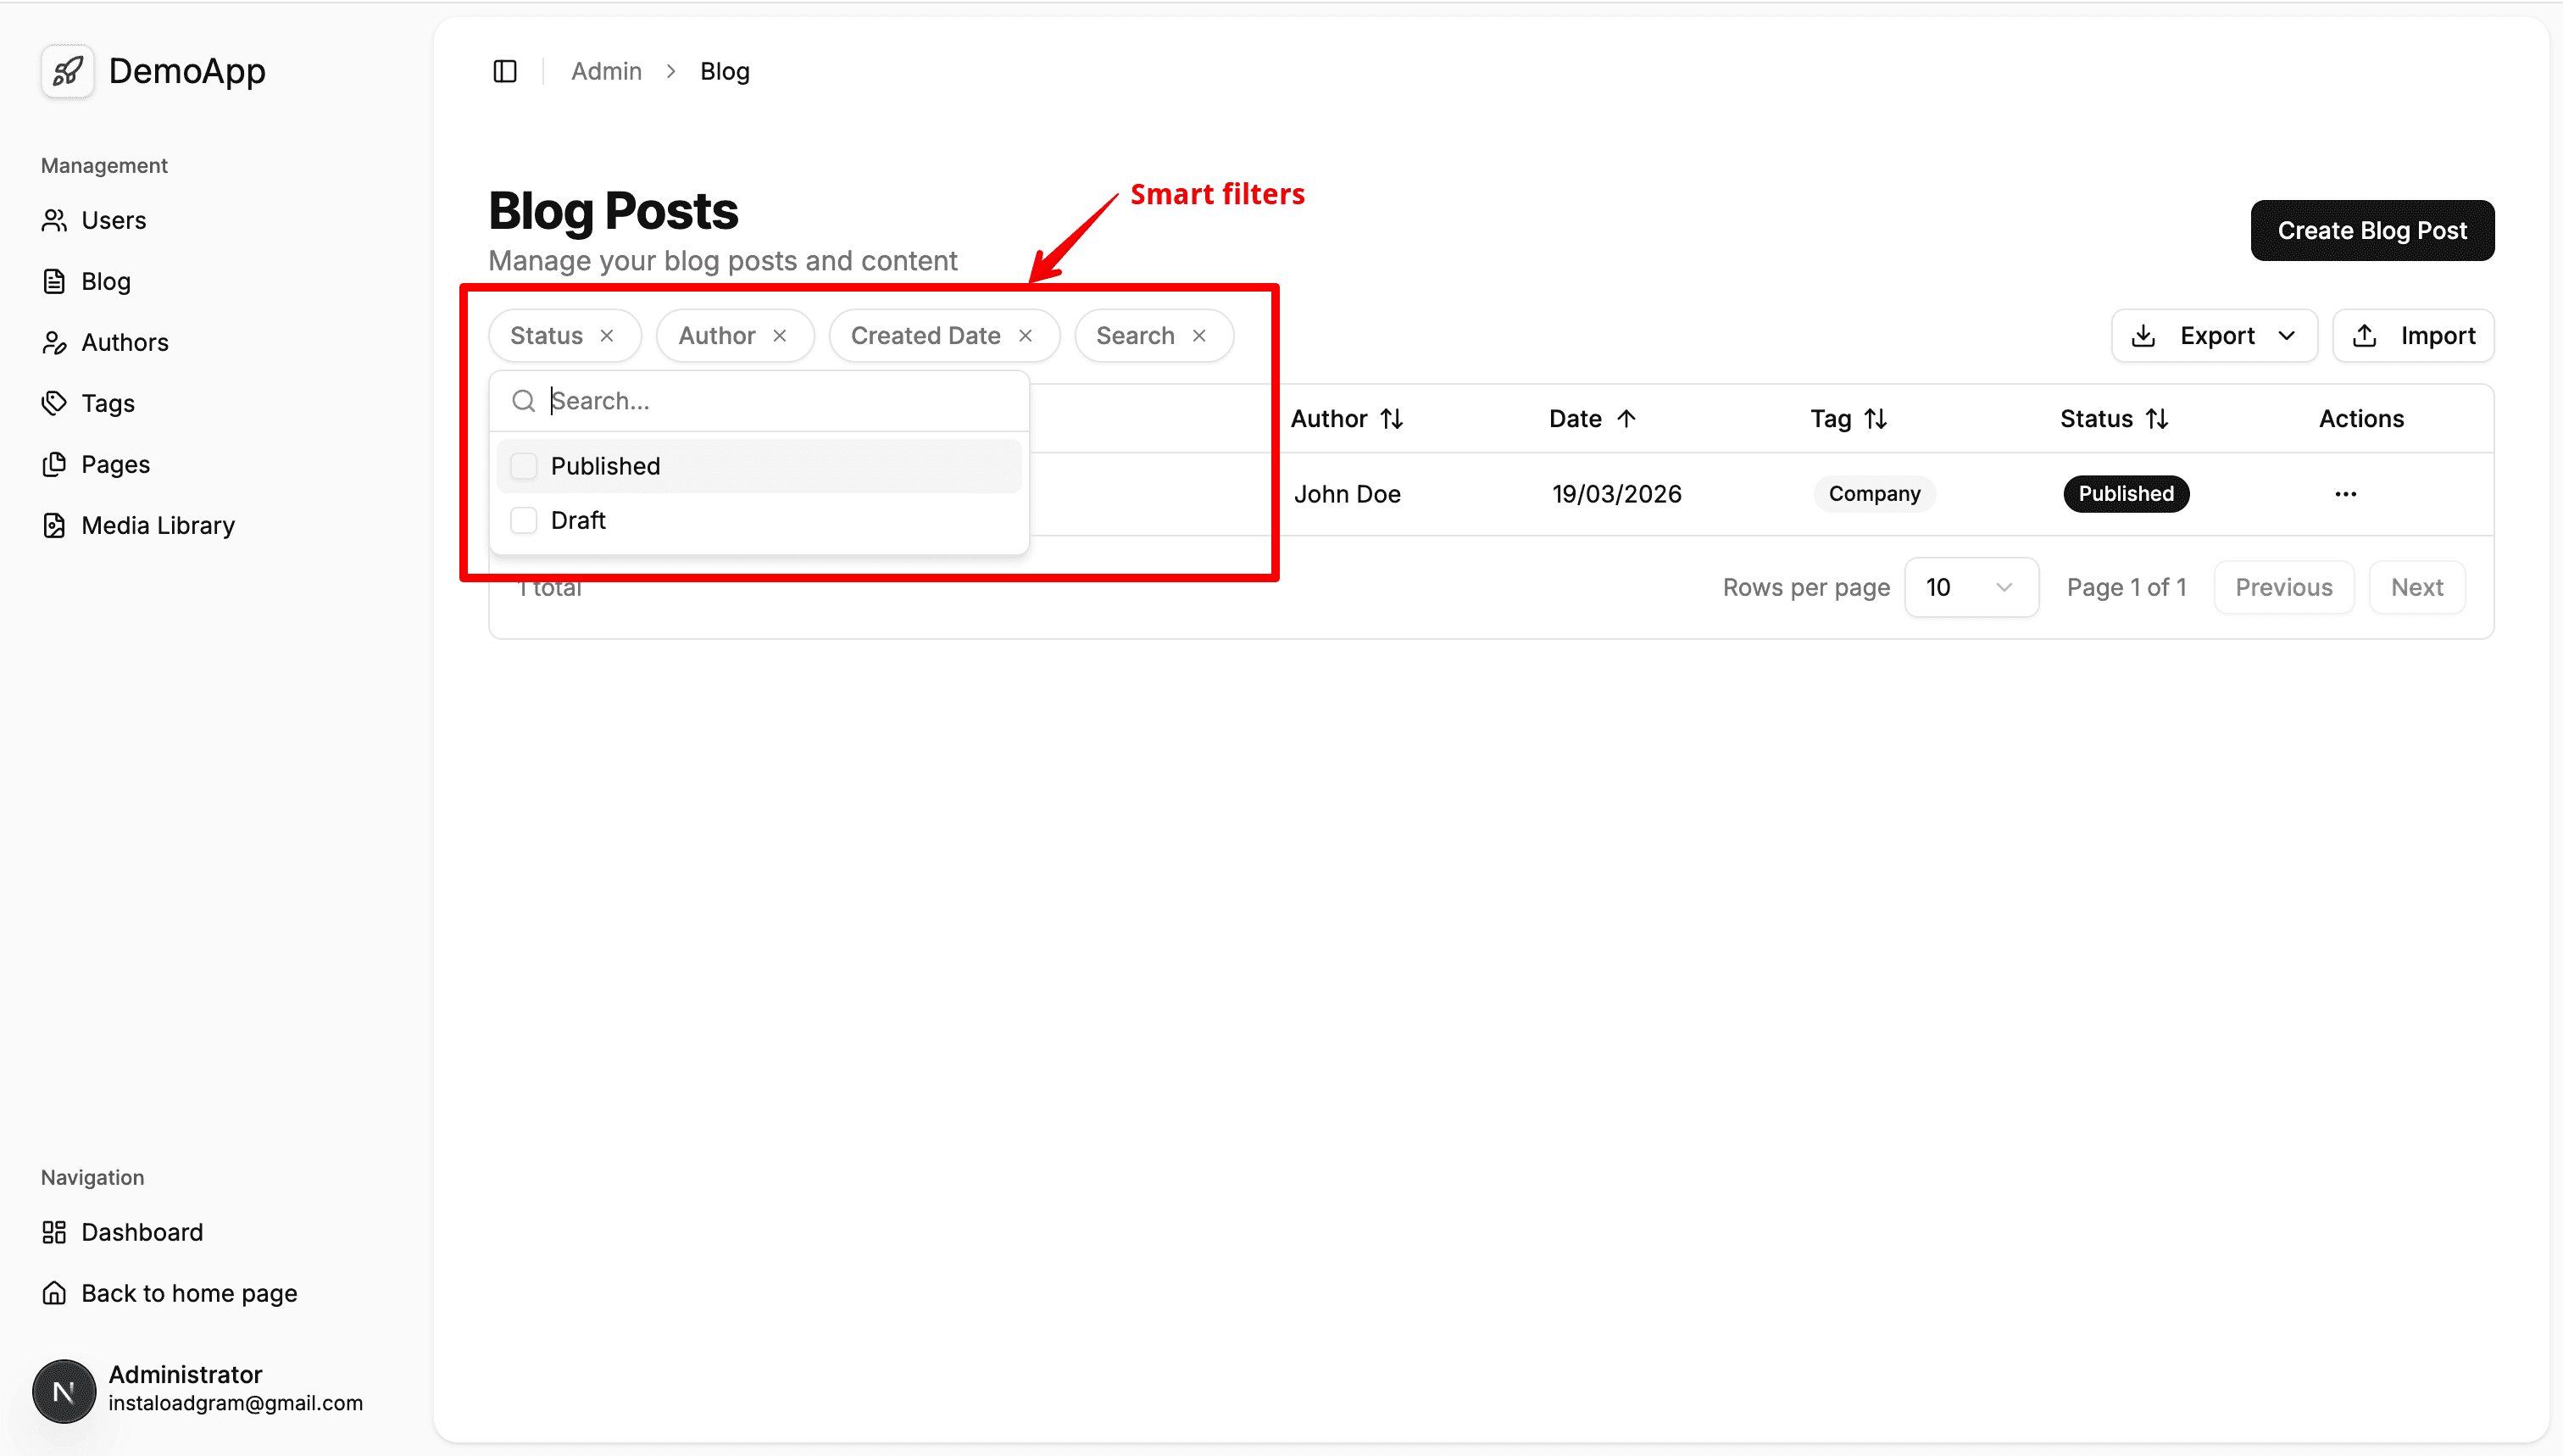
Task: Click the Import button
Action: 2412,336
